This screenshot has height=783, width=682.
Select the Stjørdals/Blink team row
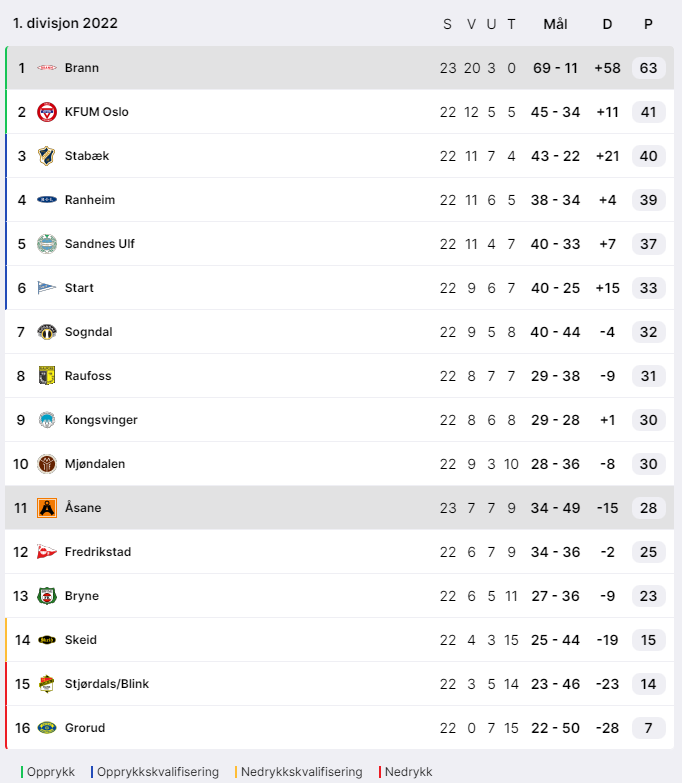[300, 684]
